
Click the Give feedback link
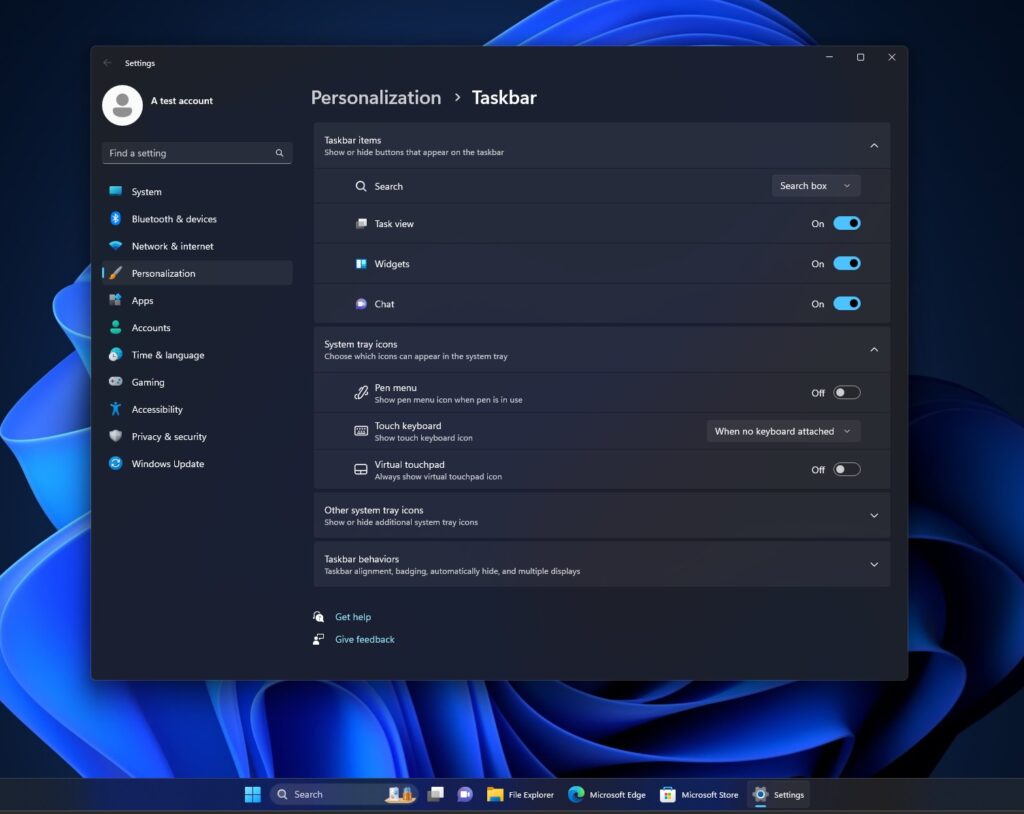(x=364, y=638)
